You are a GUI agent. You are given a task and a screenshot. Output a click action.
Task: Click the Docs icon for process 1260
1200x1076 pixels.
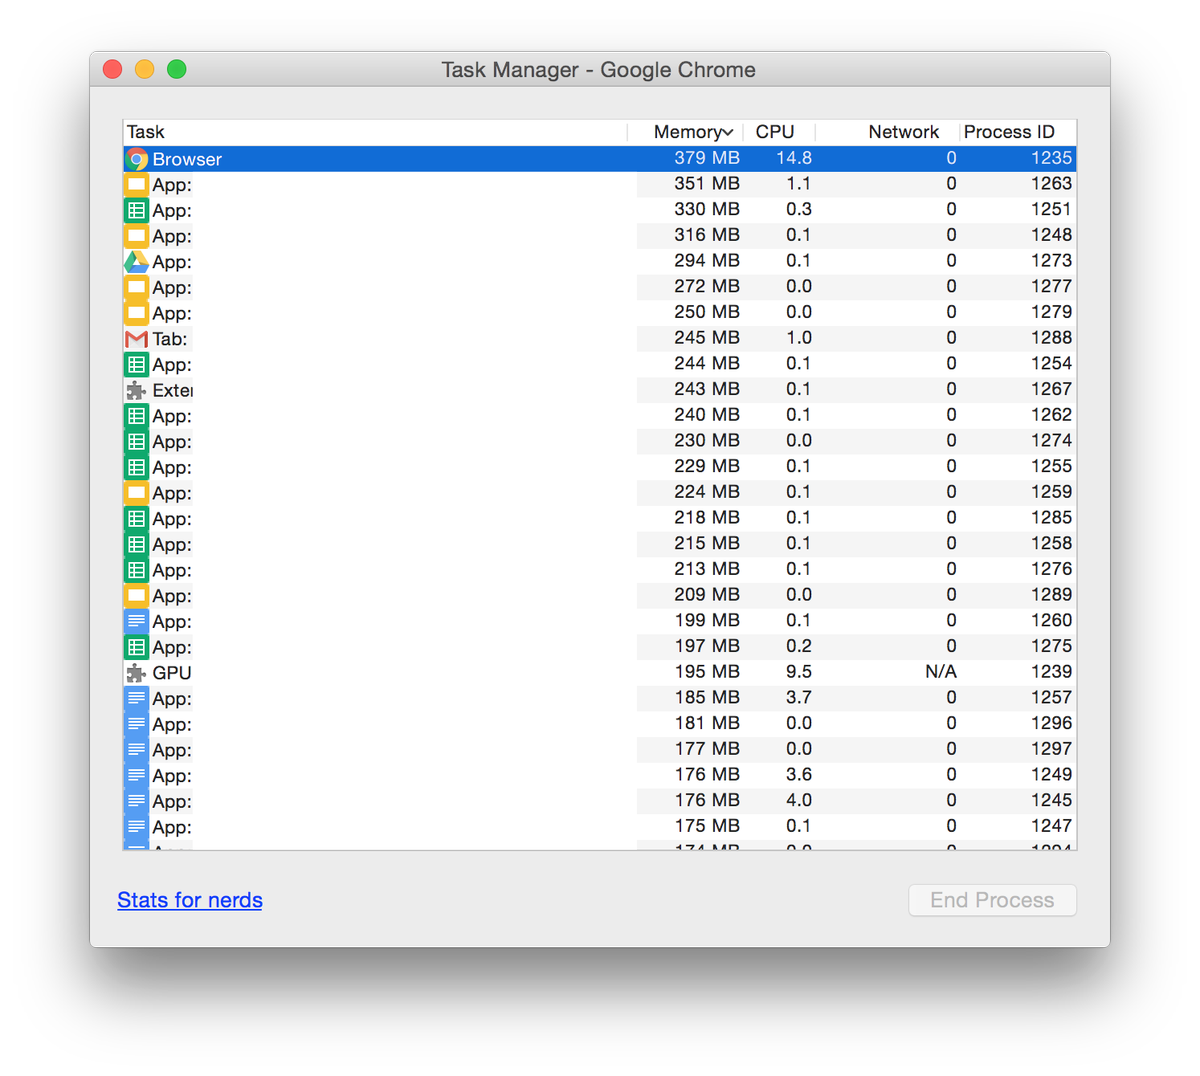(x=136, y=621)
